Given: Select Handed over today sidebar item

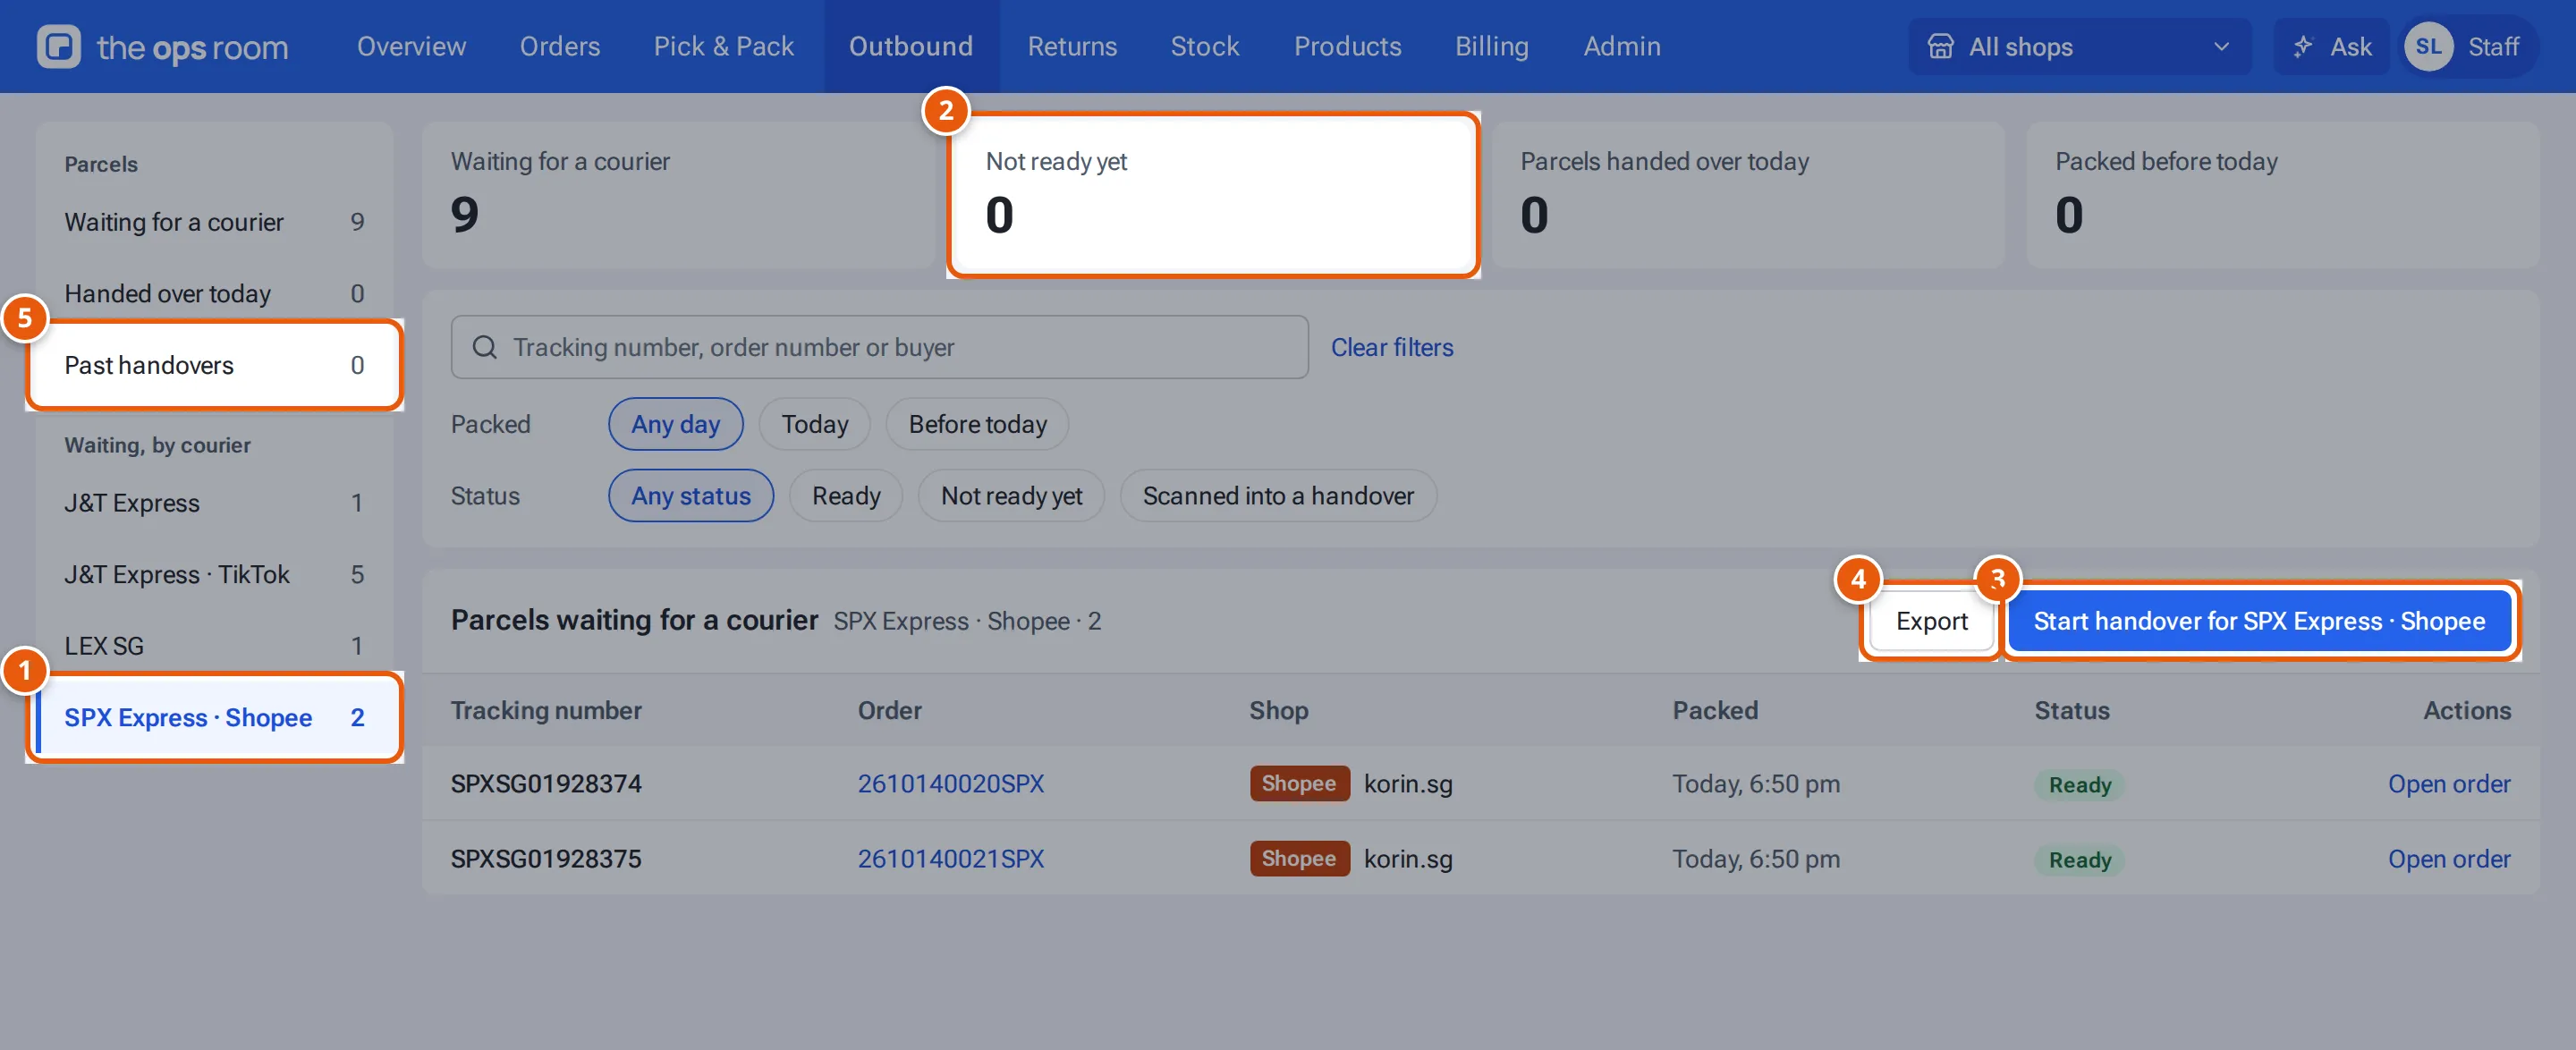Looking at the screenshot, I should 214,293.
